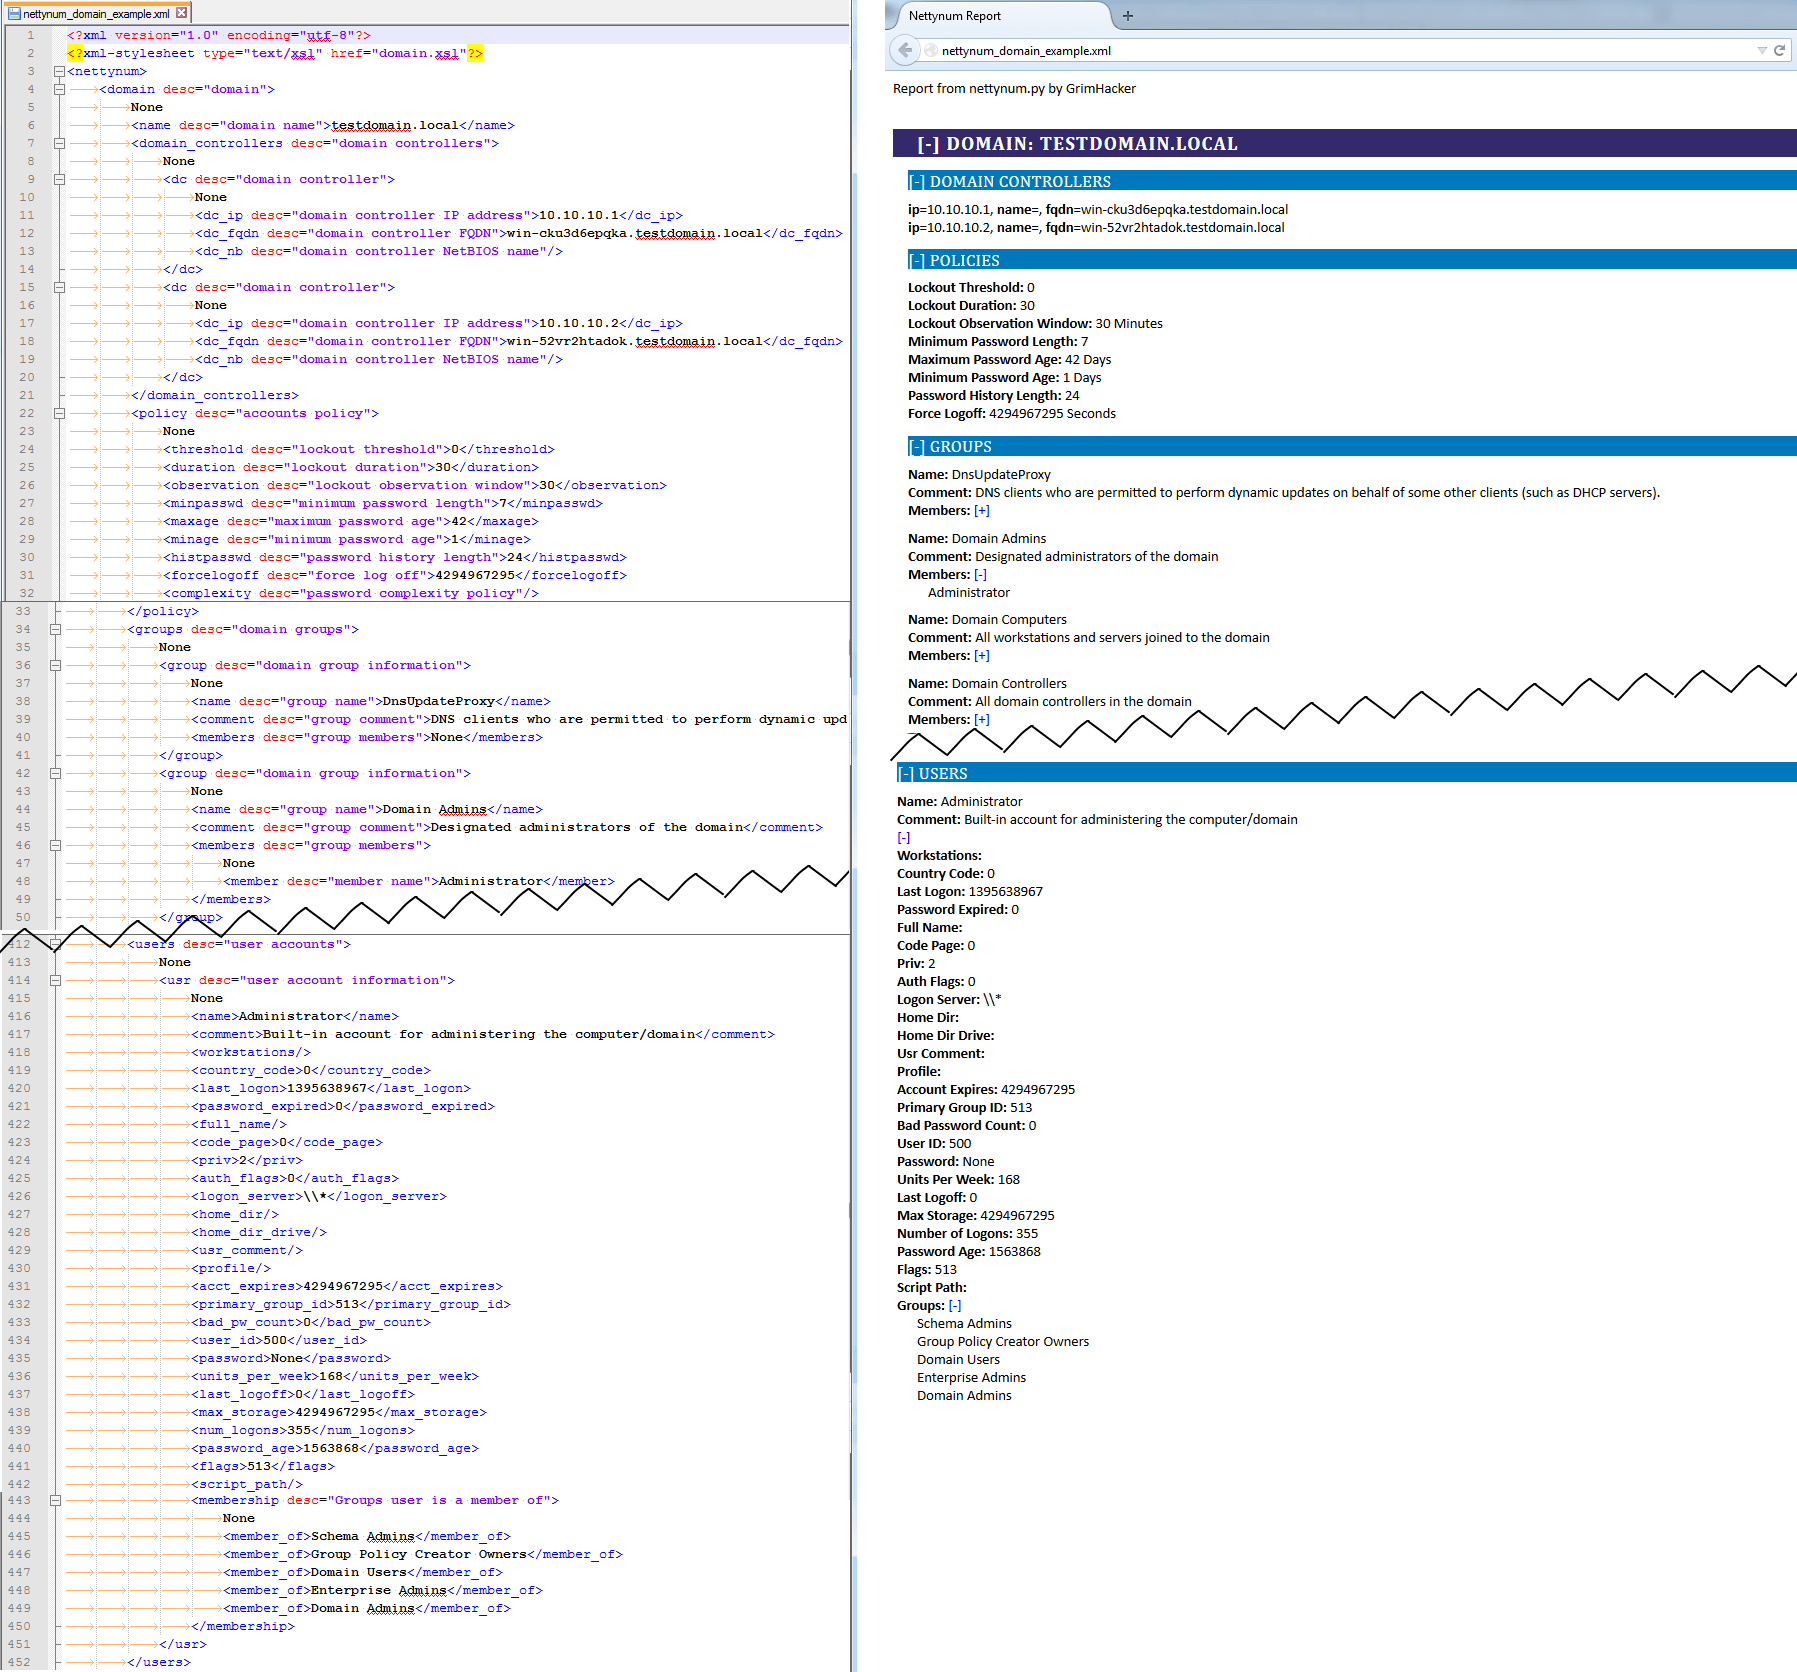Screen dimensions: 1797x1672
Task: Reload the browser page
Action: click(x=1780, y=50)
